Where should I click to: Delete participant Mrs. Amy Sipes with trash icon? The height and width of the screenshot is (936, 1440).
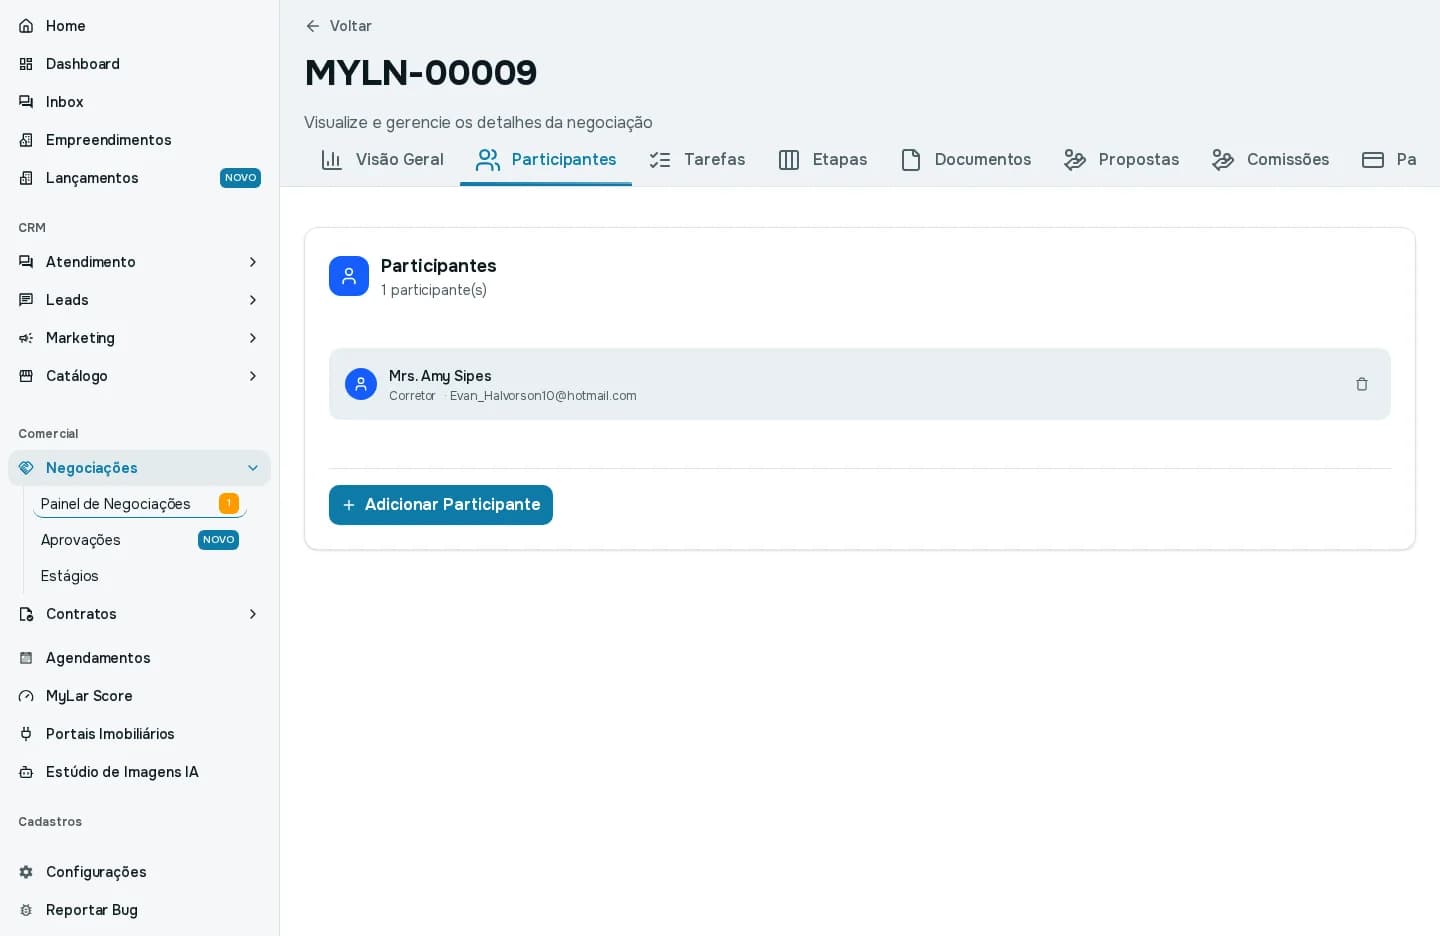click(x=1362, y=384)
